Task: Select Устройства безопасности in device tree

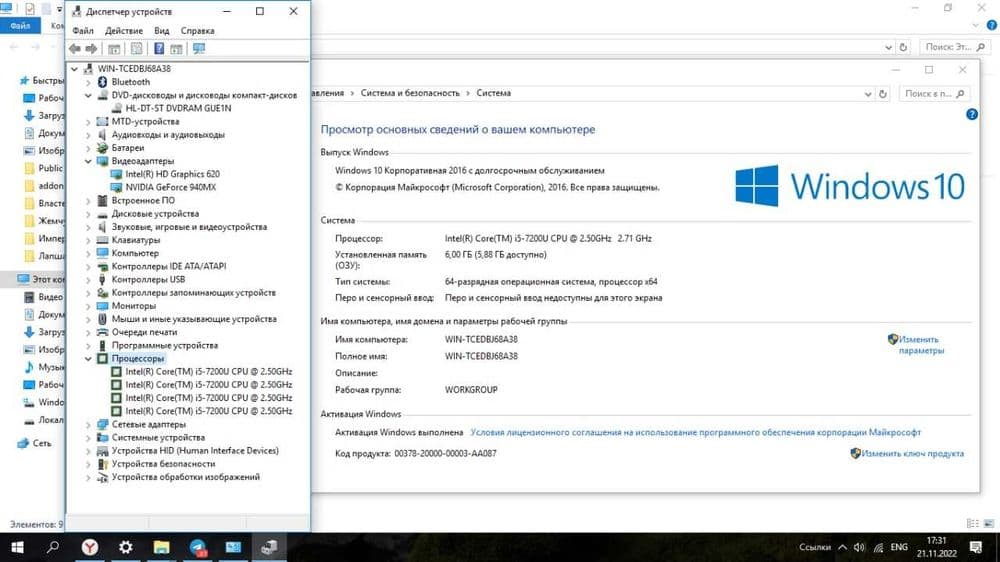Action: coord(163,464)
